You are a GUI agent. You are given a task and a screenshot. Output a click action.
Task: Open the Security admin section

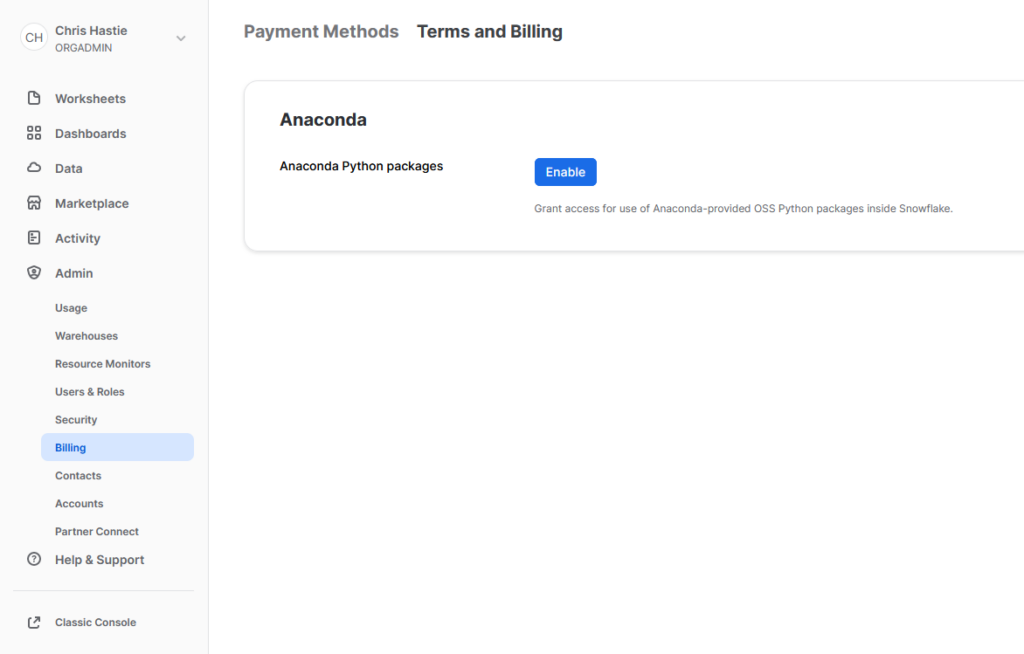[76, 420]
